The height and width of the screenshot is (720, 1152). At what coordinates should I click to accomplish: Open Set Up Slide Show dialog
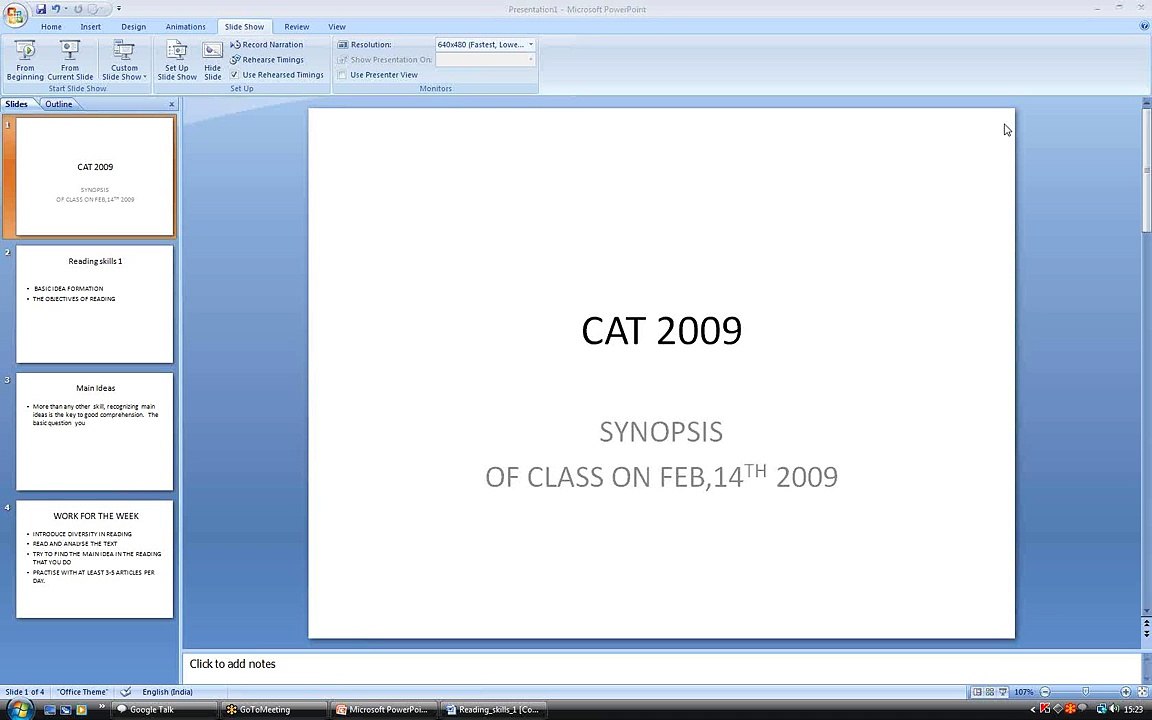coord(177,60)
